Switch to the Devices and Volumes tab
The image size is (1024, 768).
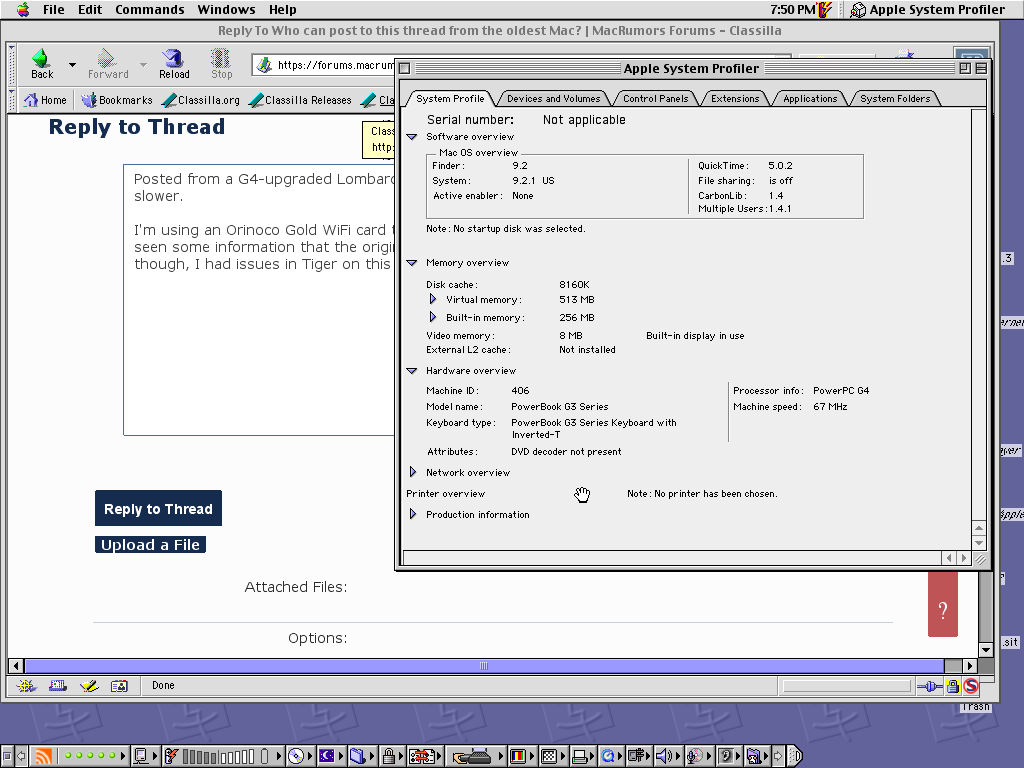[553, 99]
